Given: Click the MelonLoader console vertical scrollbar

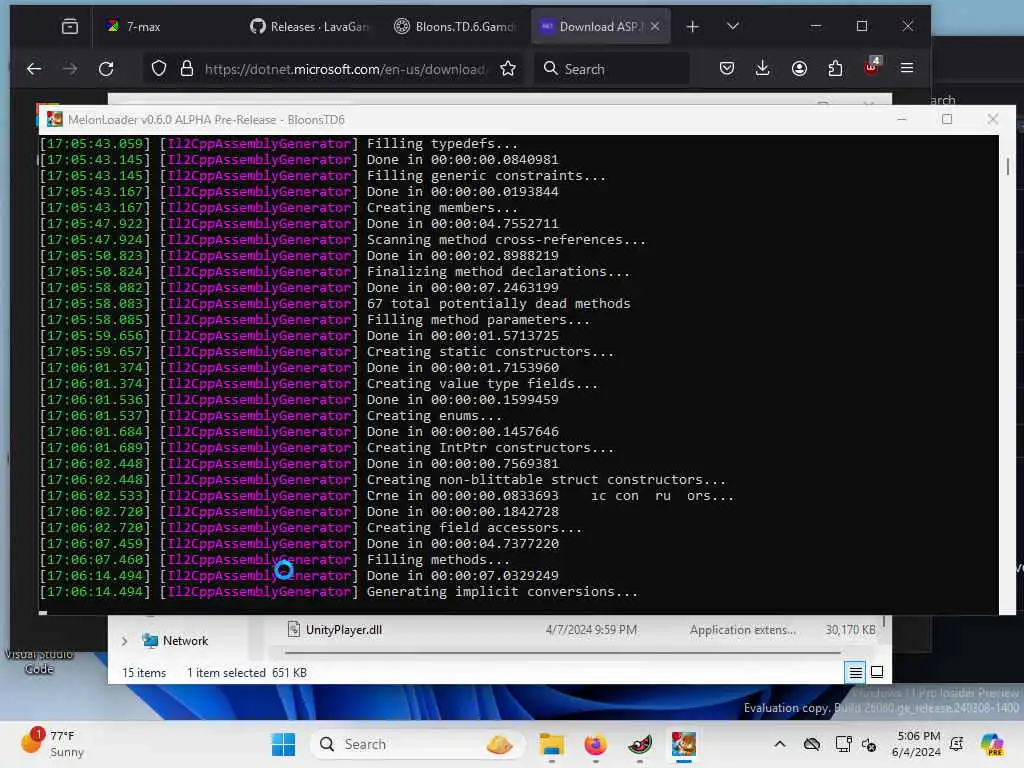Looking at the screenshot, I should 1008,167.
